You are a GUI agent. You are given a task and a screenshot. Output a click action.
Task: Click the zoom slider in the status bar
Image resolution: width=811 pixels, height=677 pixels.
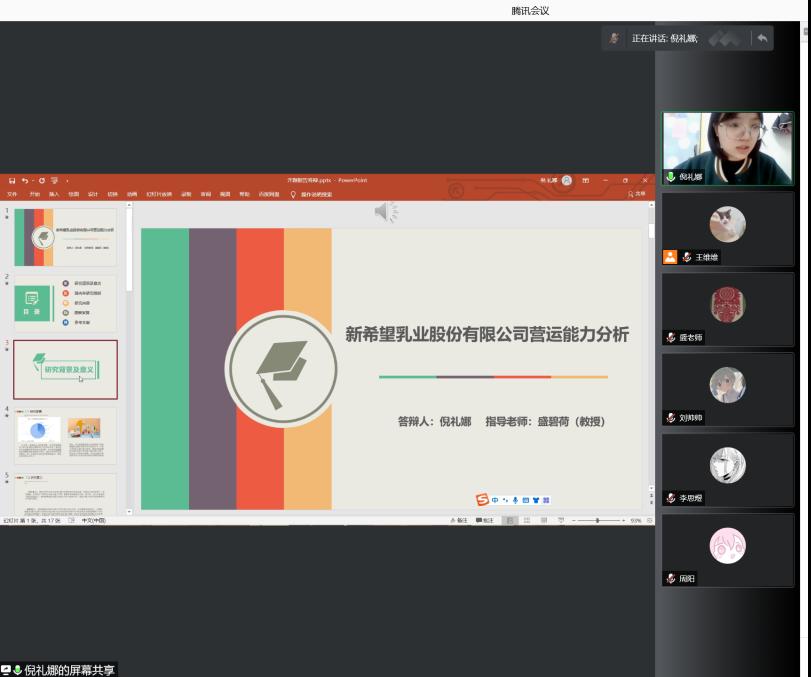(x=598, y=521)
